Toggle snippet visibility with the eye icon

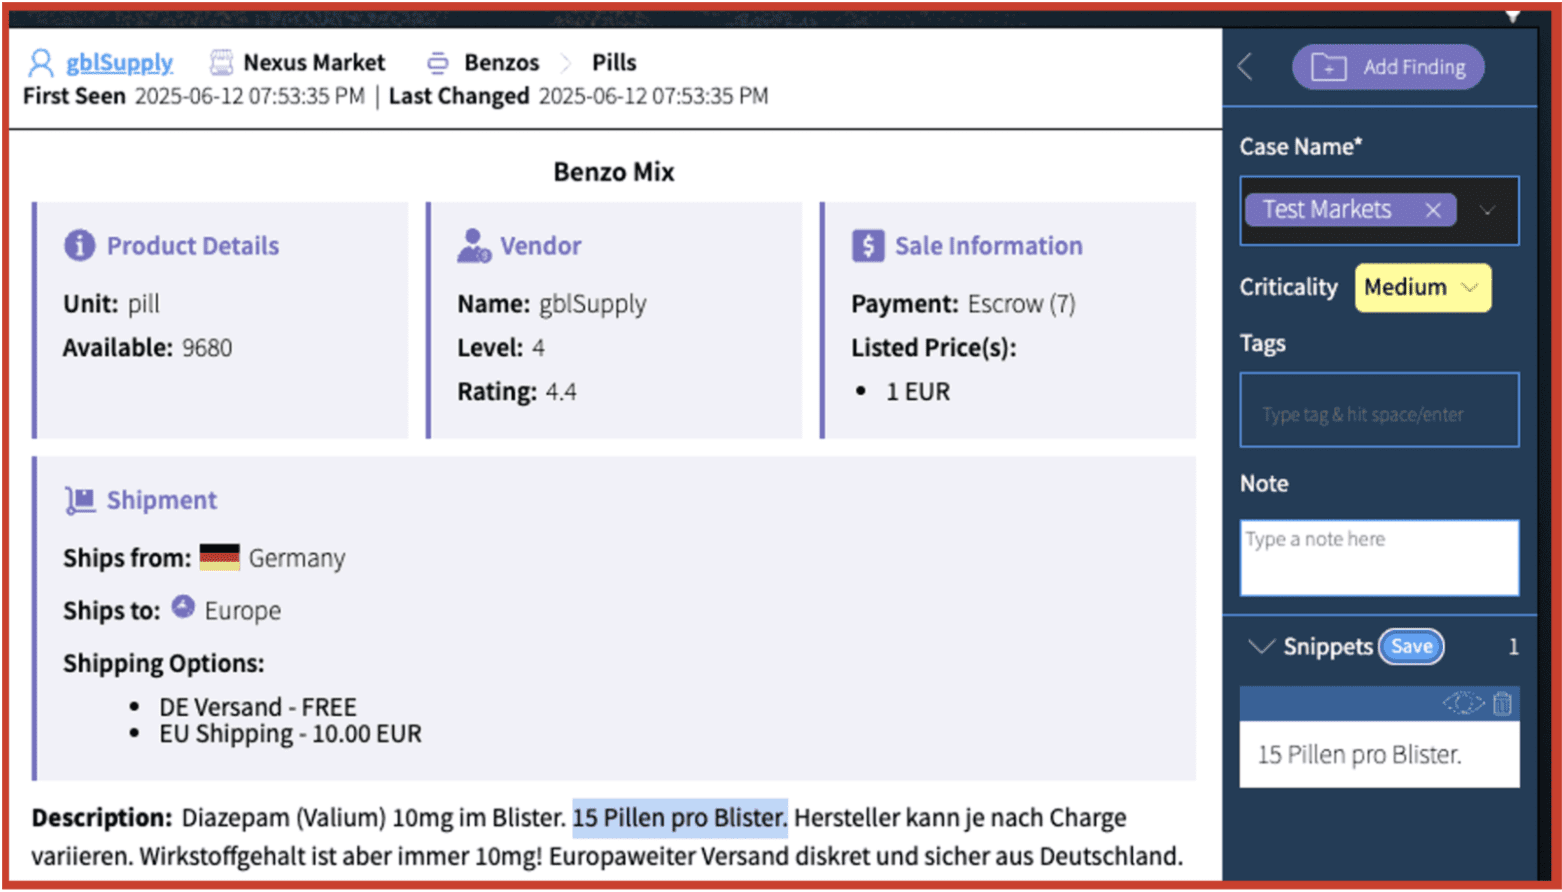click(x=1462, y=704)
